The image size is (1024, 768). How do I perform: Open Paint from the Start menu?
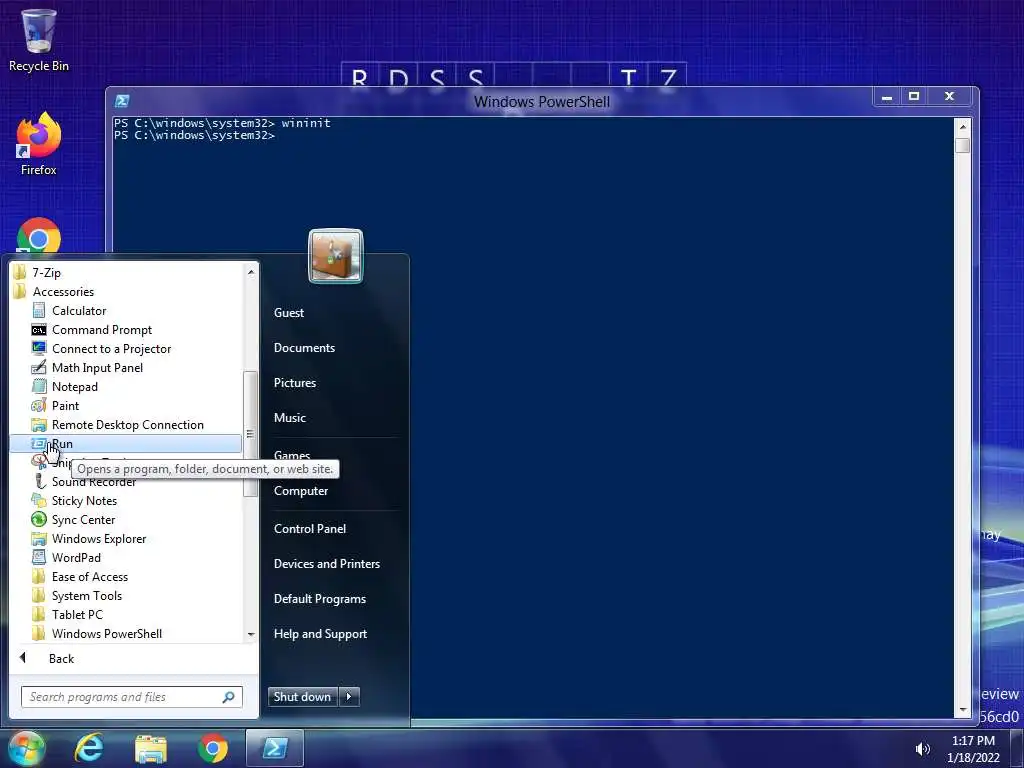point(65,406)
